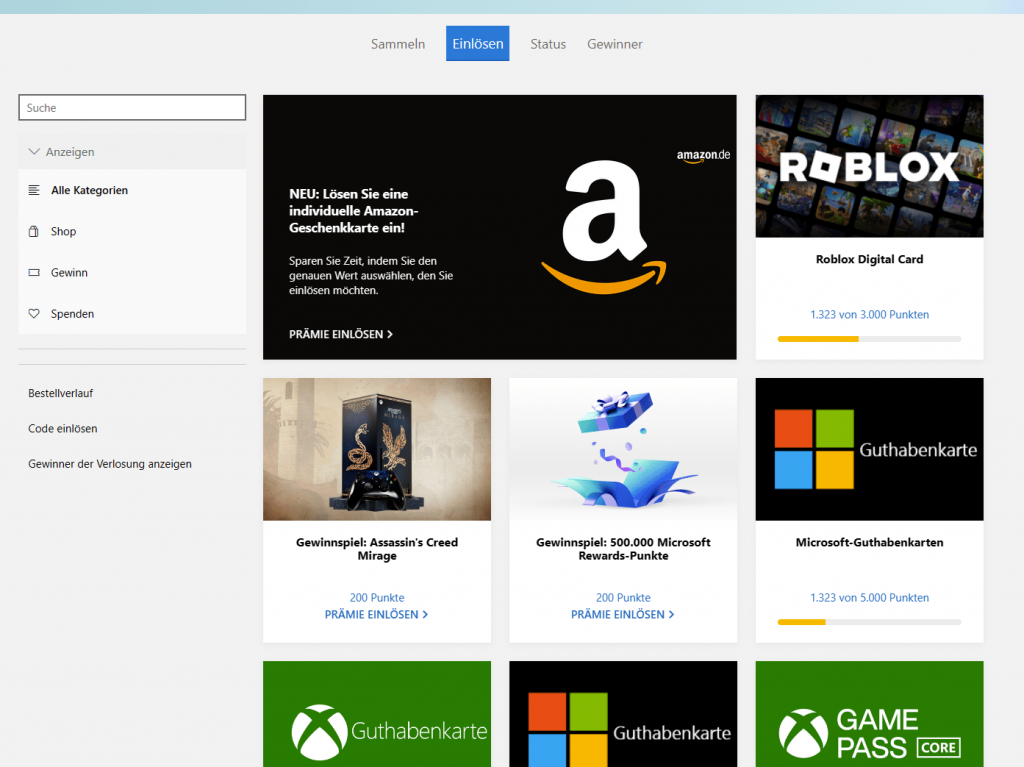Viewport: 1024px width, 767px height.
Task: Open Gewinnspiel: Assassin's Creed Mirage title
Action: (377, 549)
